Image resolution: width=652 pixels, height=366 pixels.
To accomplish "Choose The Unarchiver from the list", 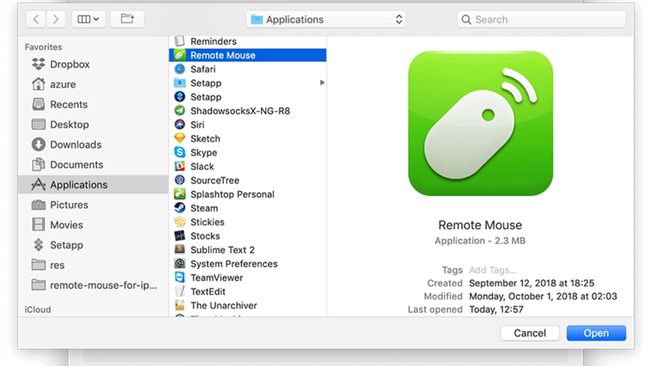I will point(247,305).
